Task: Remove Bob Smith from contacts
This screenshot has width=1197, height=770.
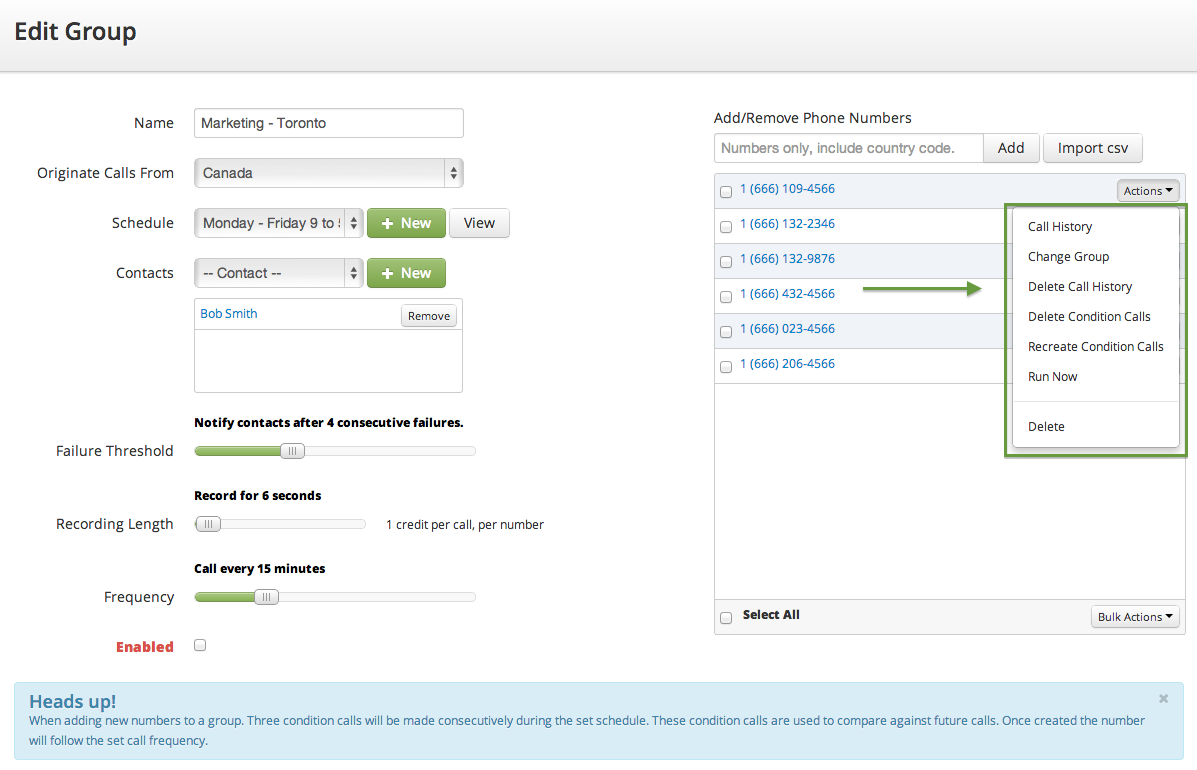Action: pos(429,316)
